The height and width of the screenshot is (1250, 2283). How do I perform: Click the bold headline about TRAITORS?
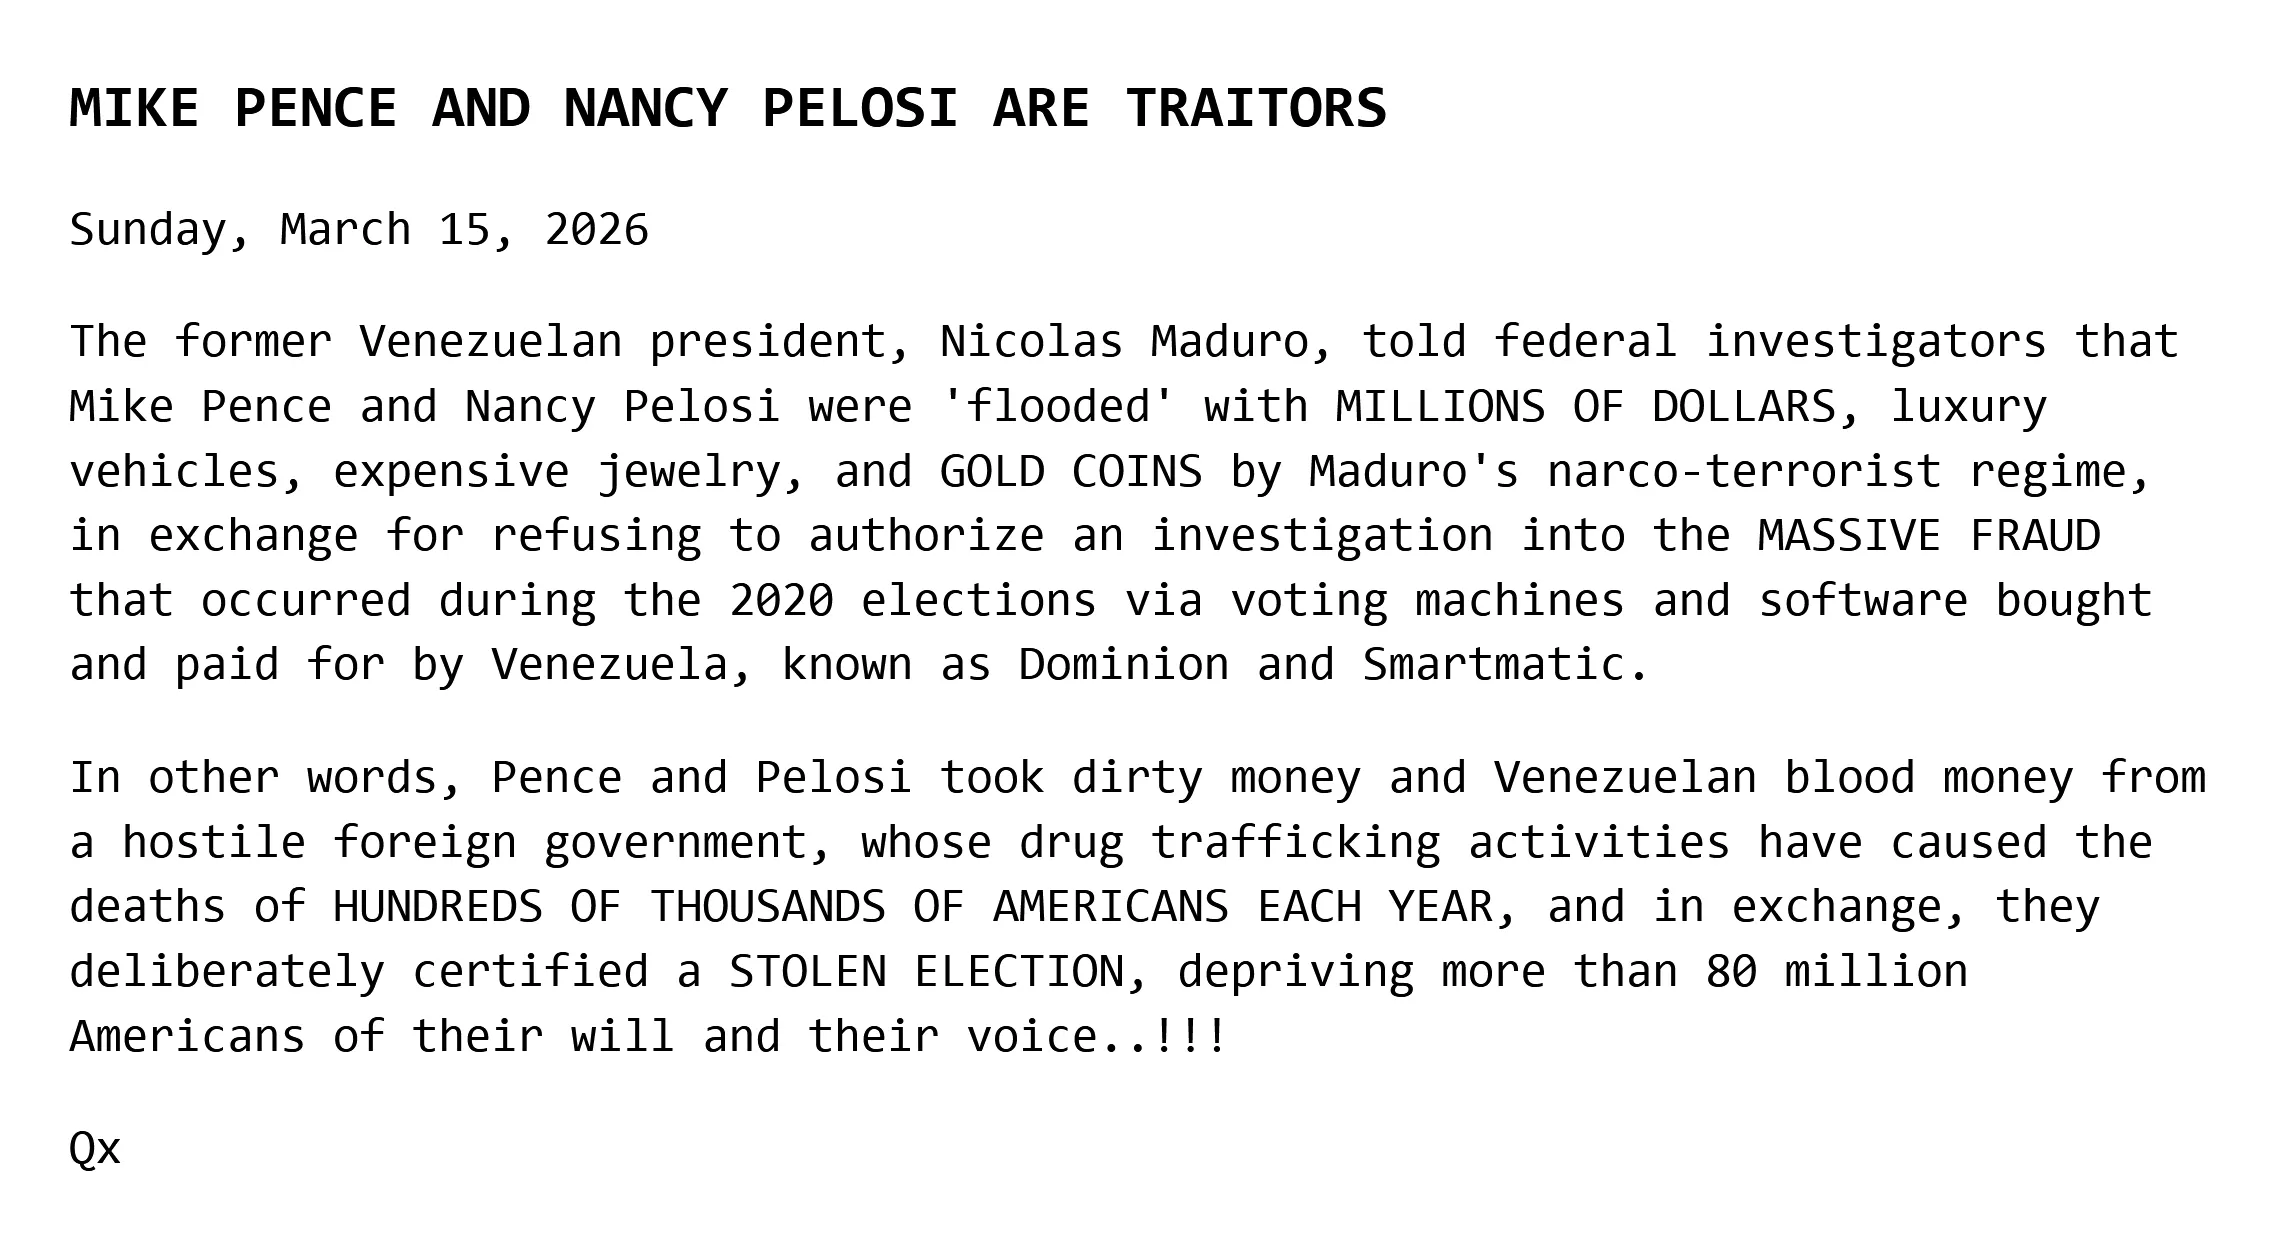click(728, 108)
